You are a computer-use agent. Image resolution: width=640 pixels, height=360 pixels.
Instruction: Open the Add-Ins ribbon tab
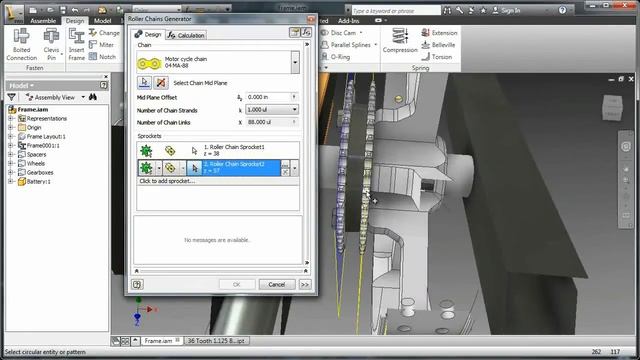coord(349,20)
